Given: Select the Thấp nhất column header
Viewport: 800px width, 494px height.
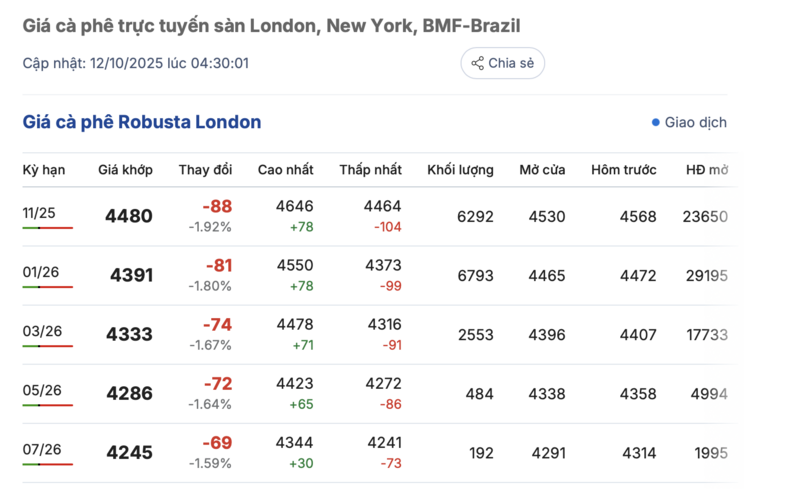Looking at the screenshot, I should (370, 170).
